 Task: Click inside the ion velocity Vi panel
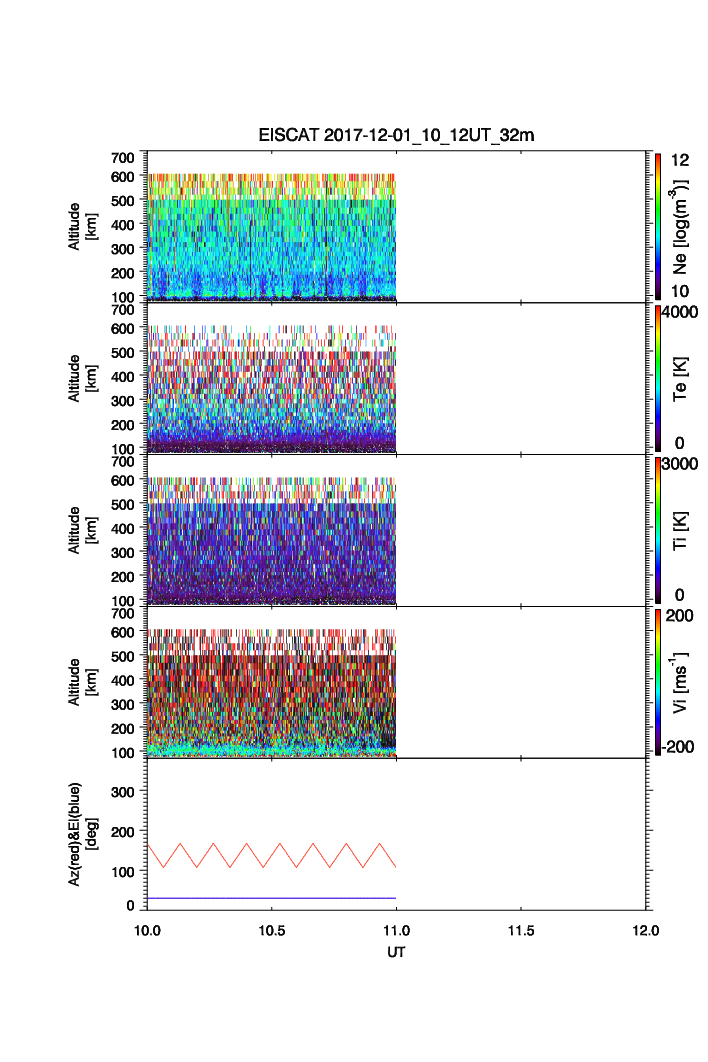(271, 690)
